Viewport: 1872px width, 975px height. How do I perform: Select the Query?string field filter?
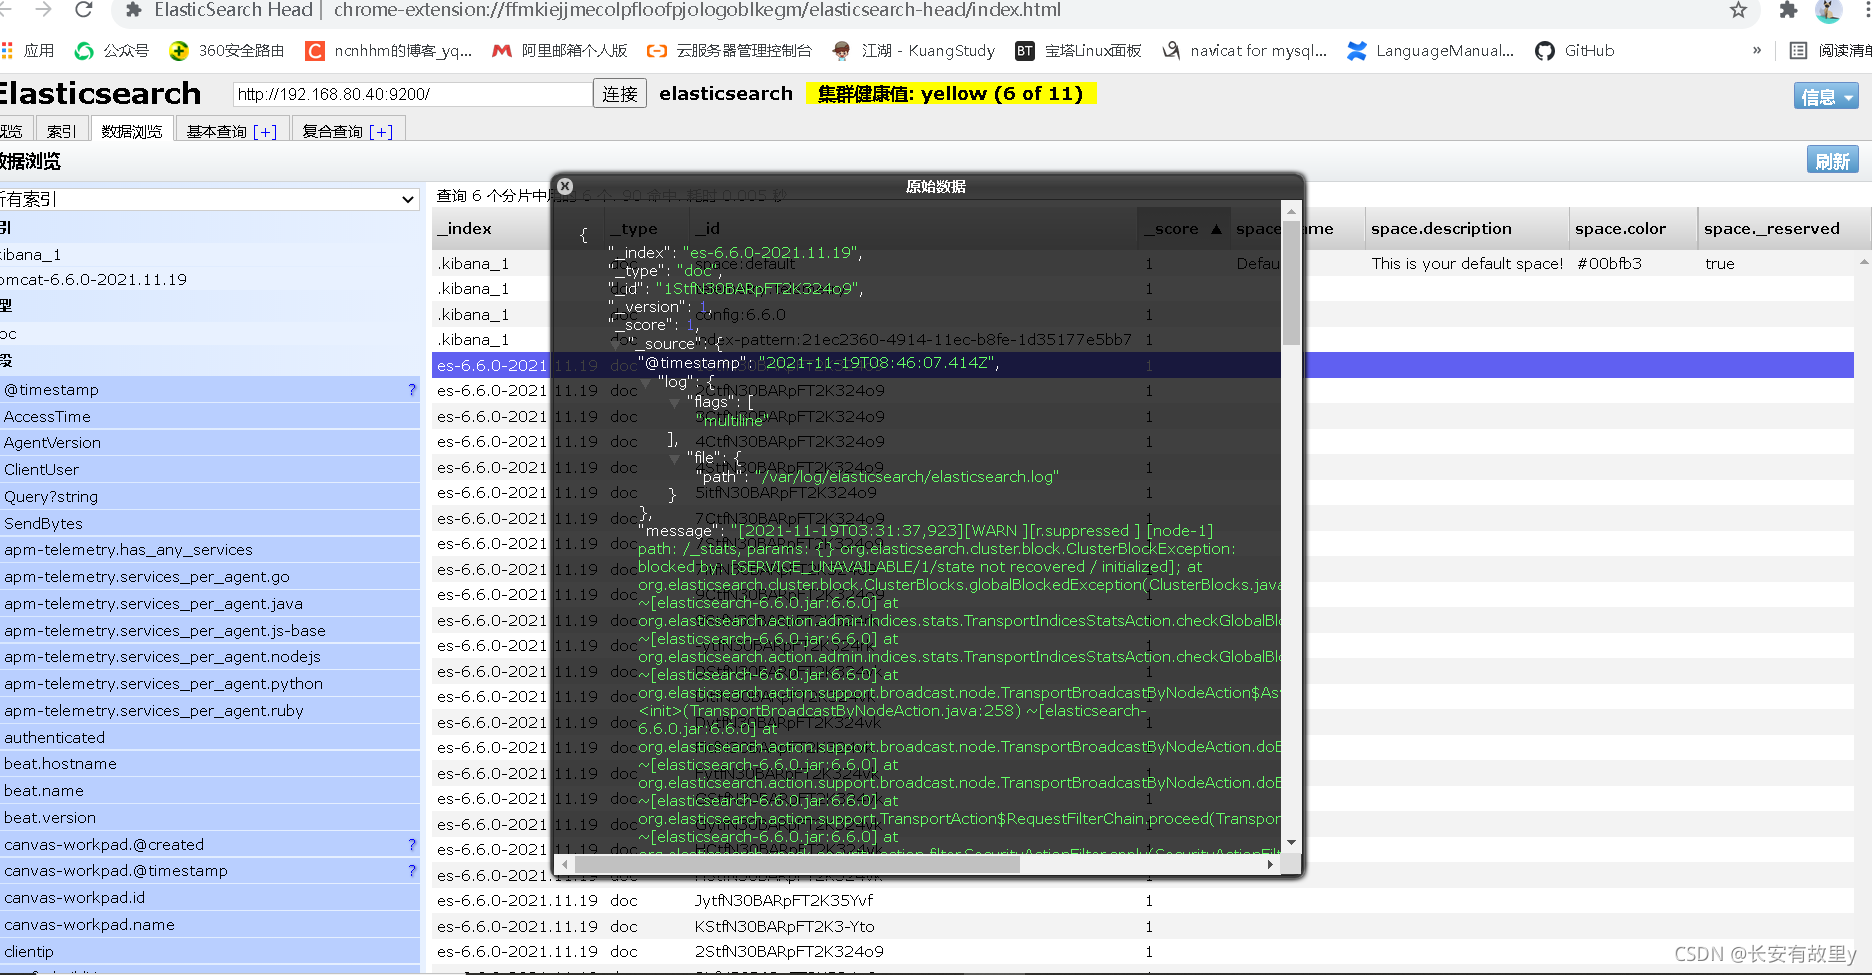click(208, 497)
